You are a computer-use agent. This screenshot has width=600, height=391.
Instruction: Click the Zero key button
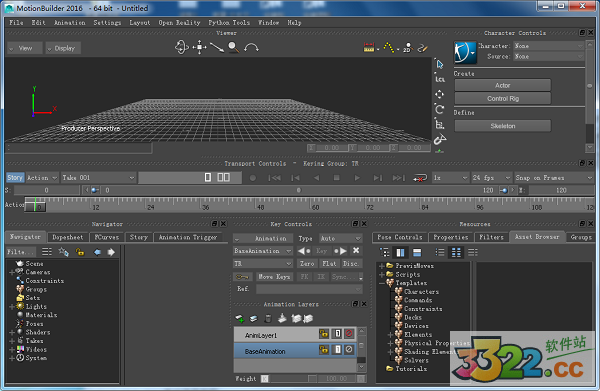307,264
